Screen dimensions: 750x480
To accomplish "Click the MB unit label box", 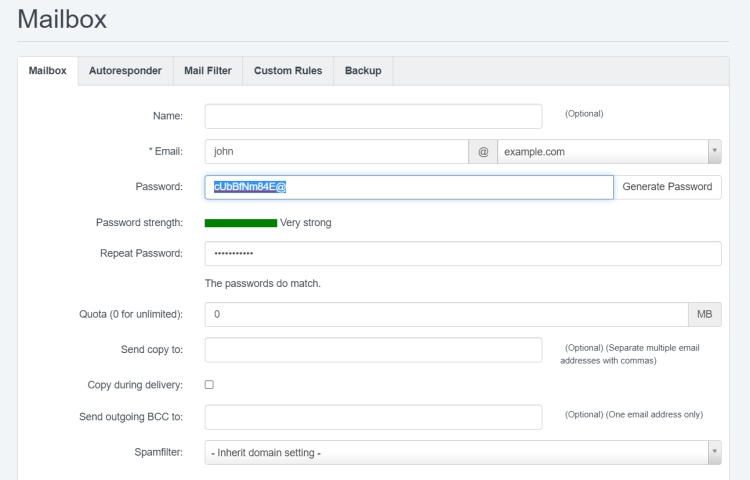I will point(704,315).
